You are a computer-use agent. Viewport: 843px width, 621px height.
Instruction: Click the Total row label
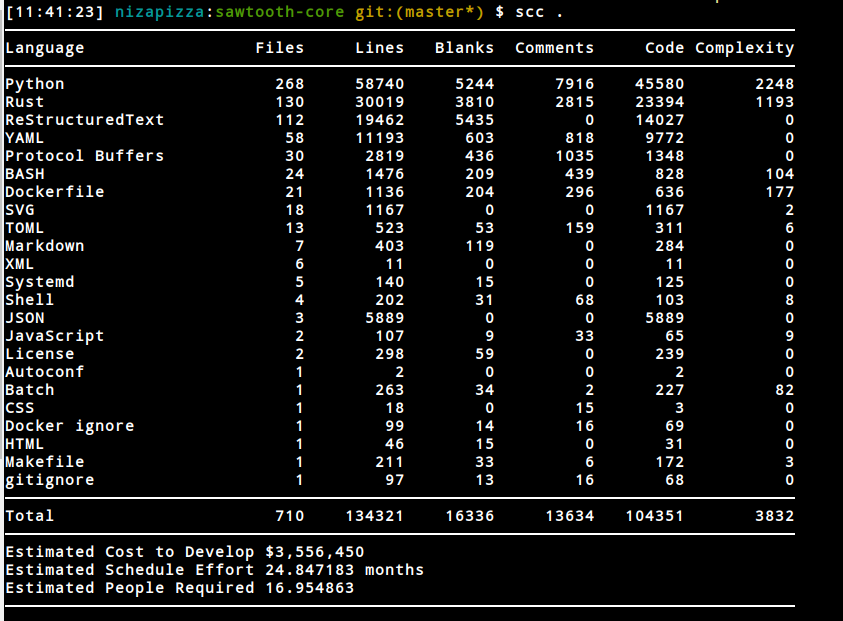coord(30,516)
